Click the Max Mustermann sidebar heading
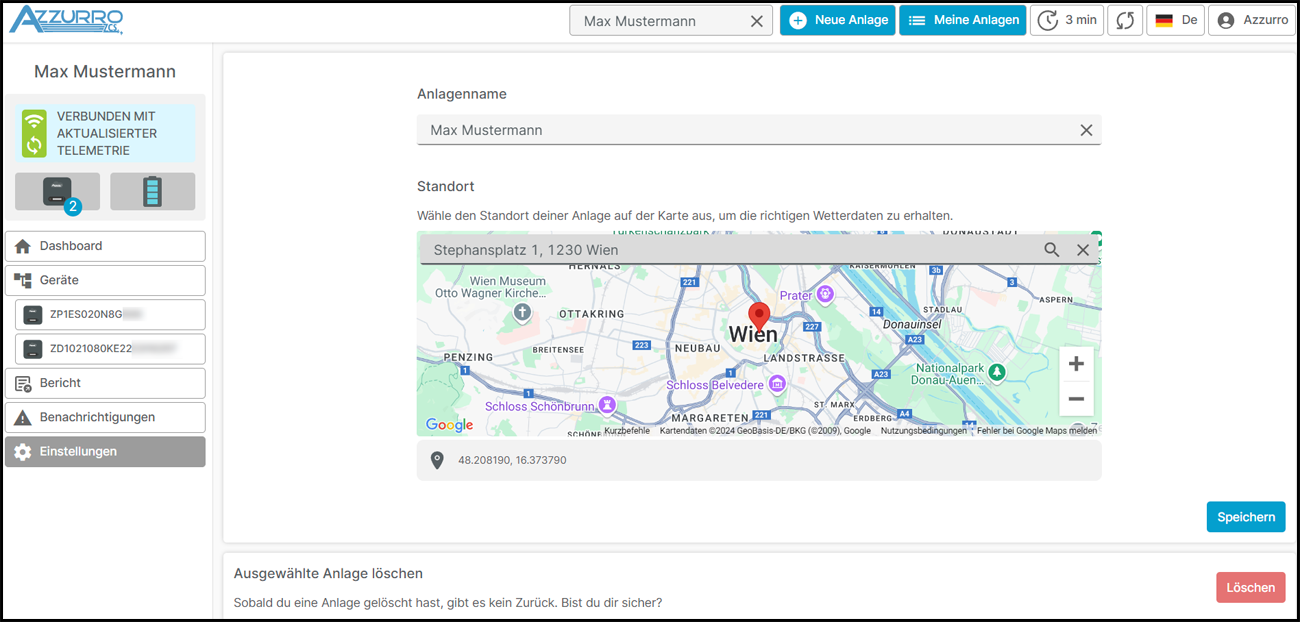The width and height of the screenshot is (1300, 622). click(105, 72)
